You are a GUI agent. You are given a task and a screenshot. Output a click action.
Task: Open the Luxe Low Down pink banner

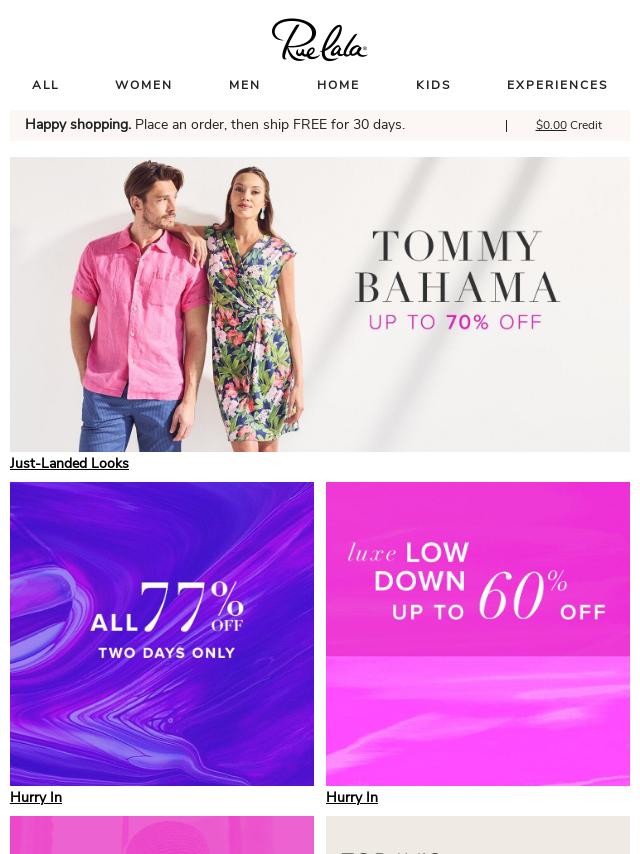click(478, 633)
